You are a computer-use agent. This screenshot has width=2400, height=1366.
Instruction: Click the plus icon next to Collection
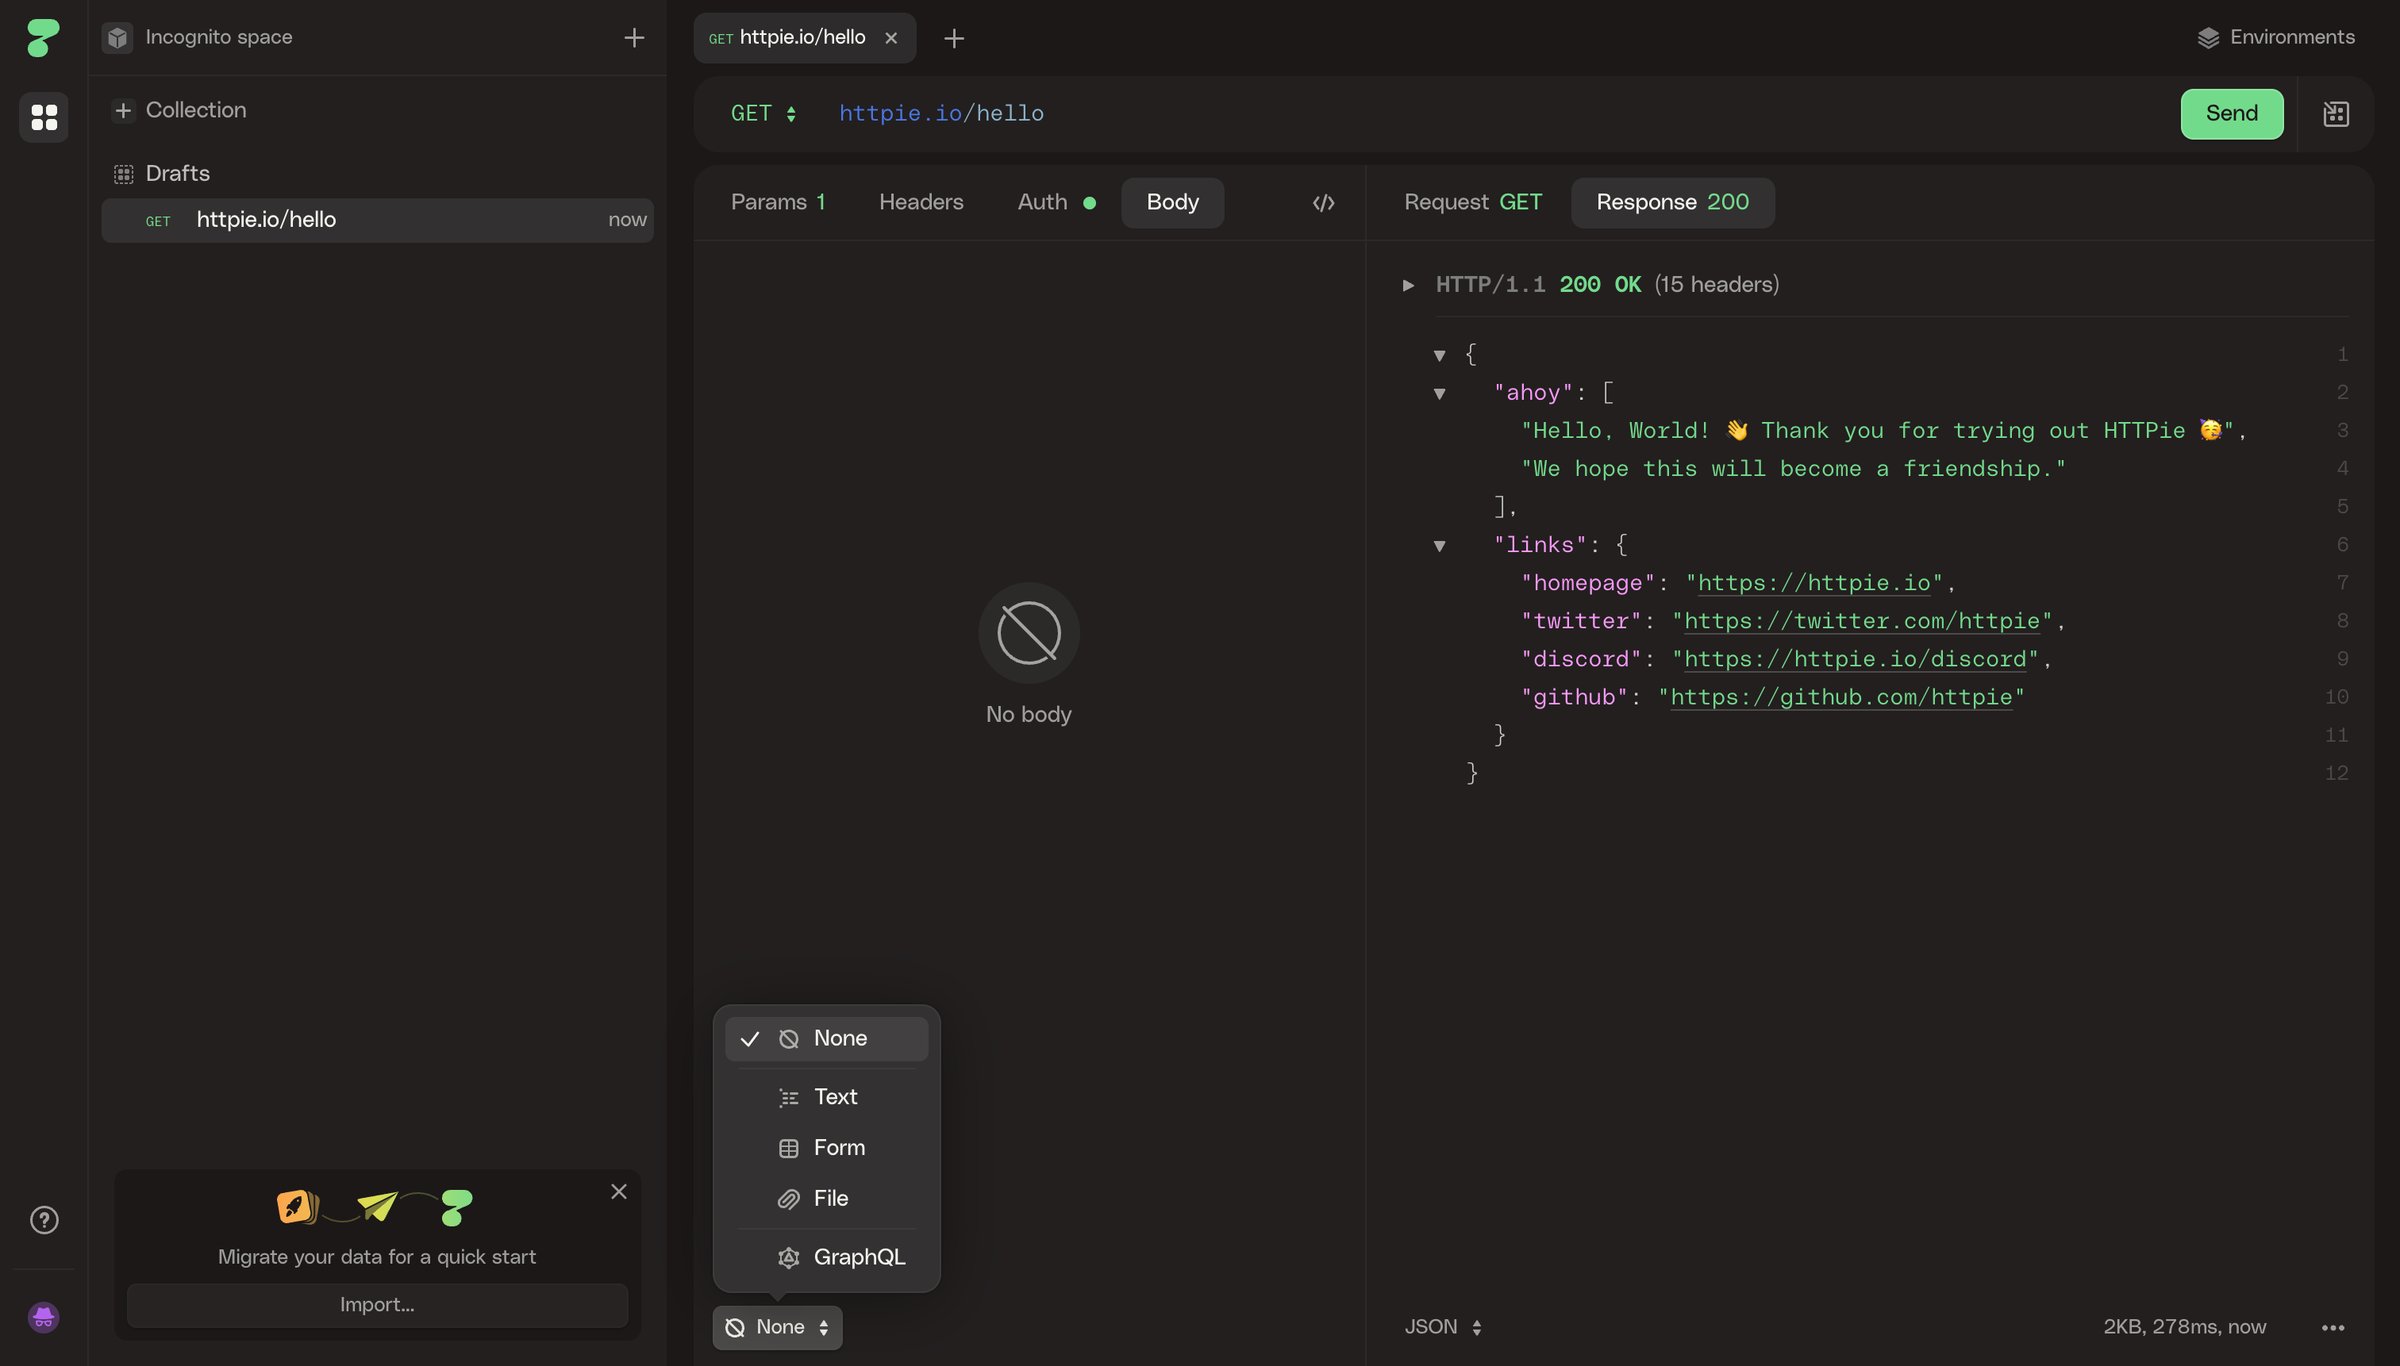click(x=123, y=110)
